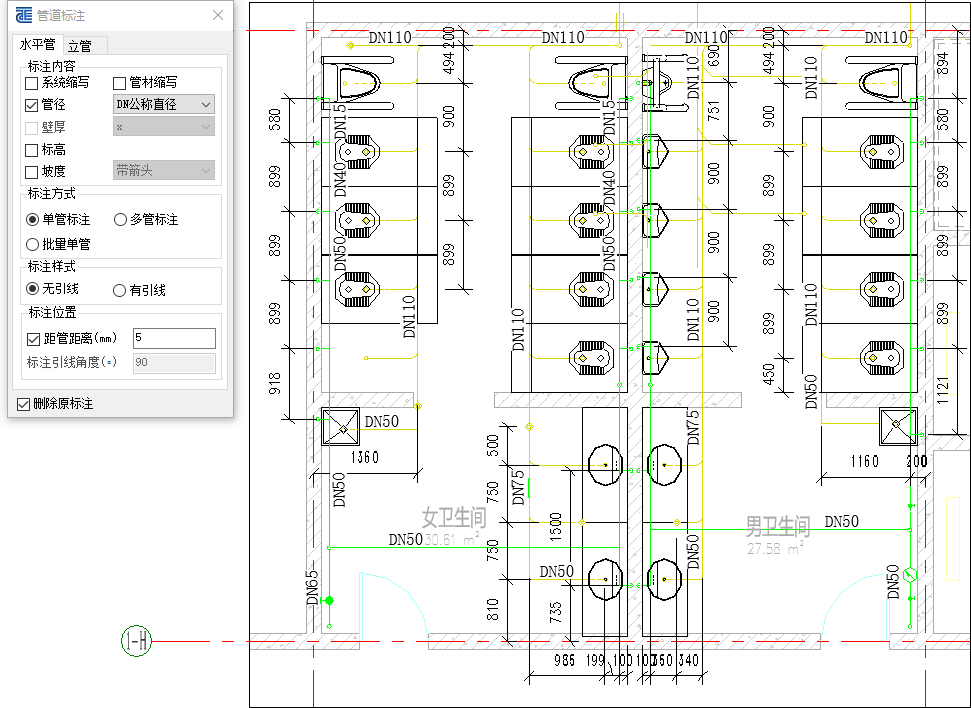
Task: Close the 管道标注 dialog
Action: [218, 15]
